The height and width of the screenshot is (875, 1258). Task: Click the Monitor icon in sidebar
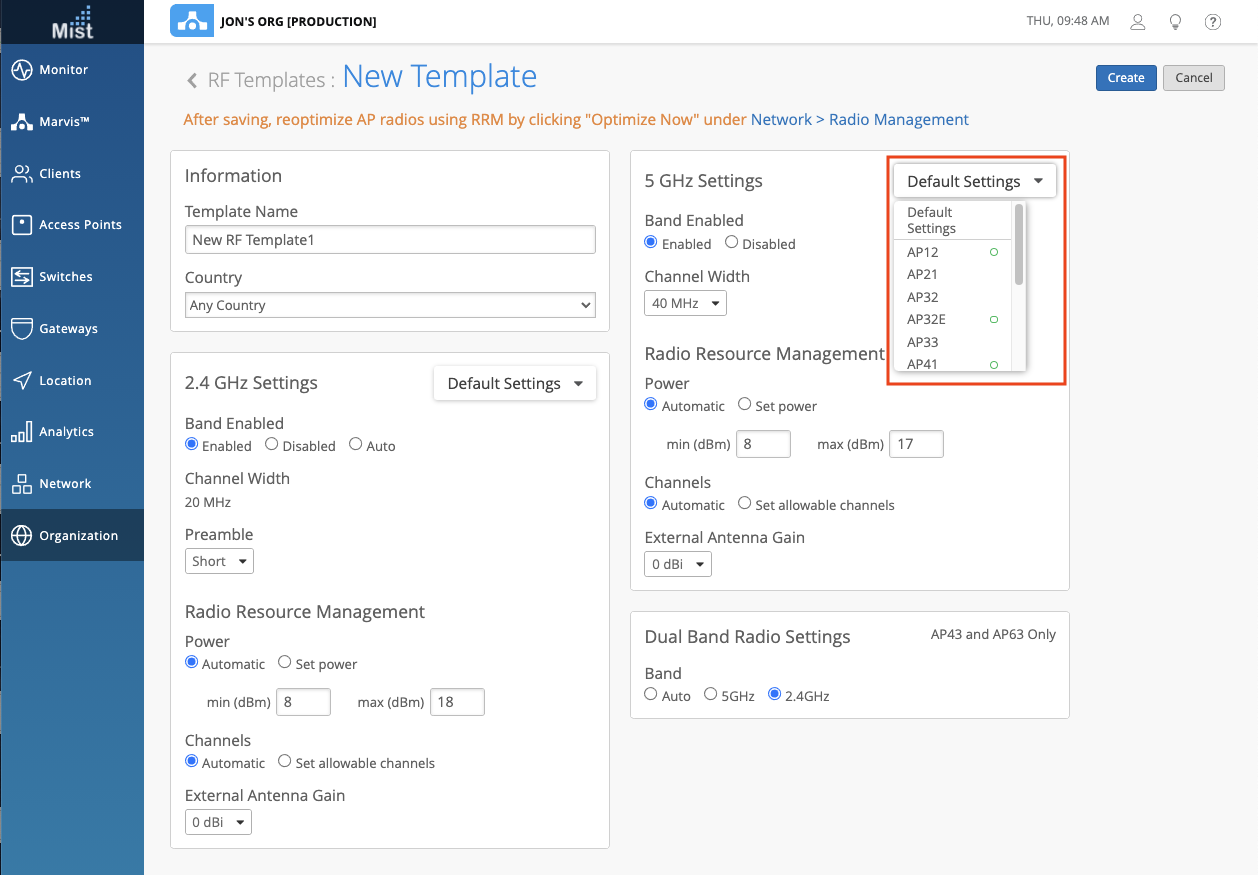22,70
